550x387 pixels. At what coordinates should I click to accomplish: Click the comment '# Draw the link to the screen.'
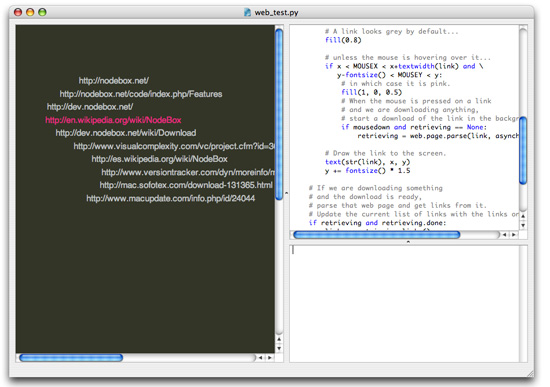pyautogui.click(x=385, y=153)
